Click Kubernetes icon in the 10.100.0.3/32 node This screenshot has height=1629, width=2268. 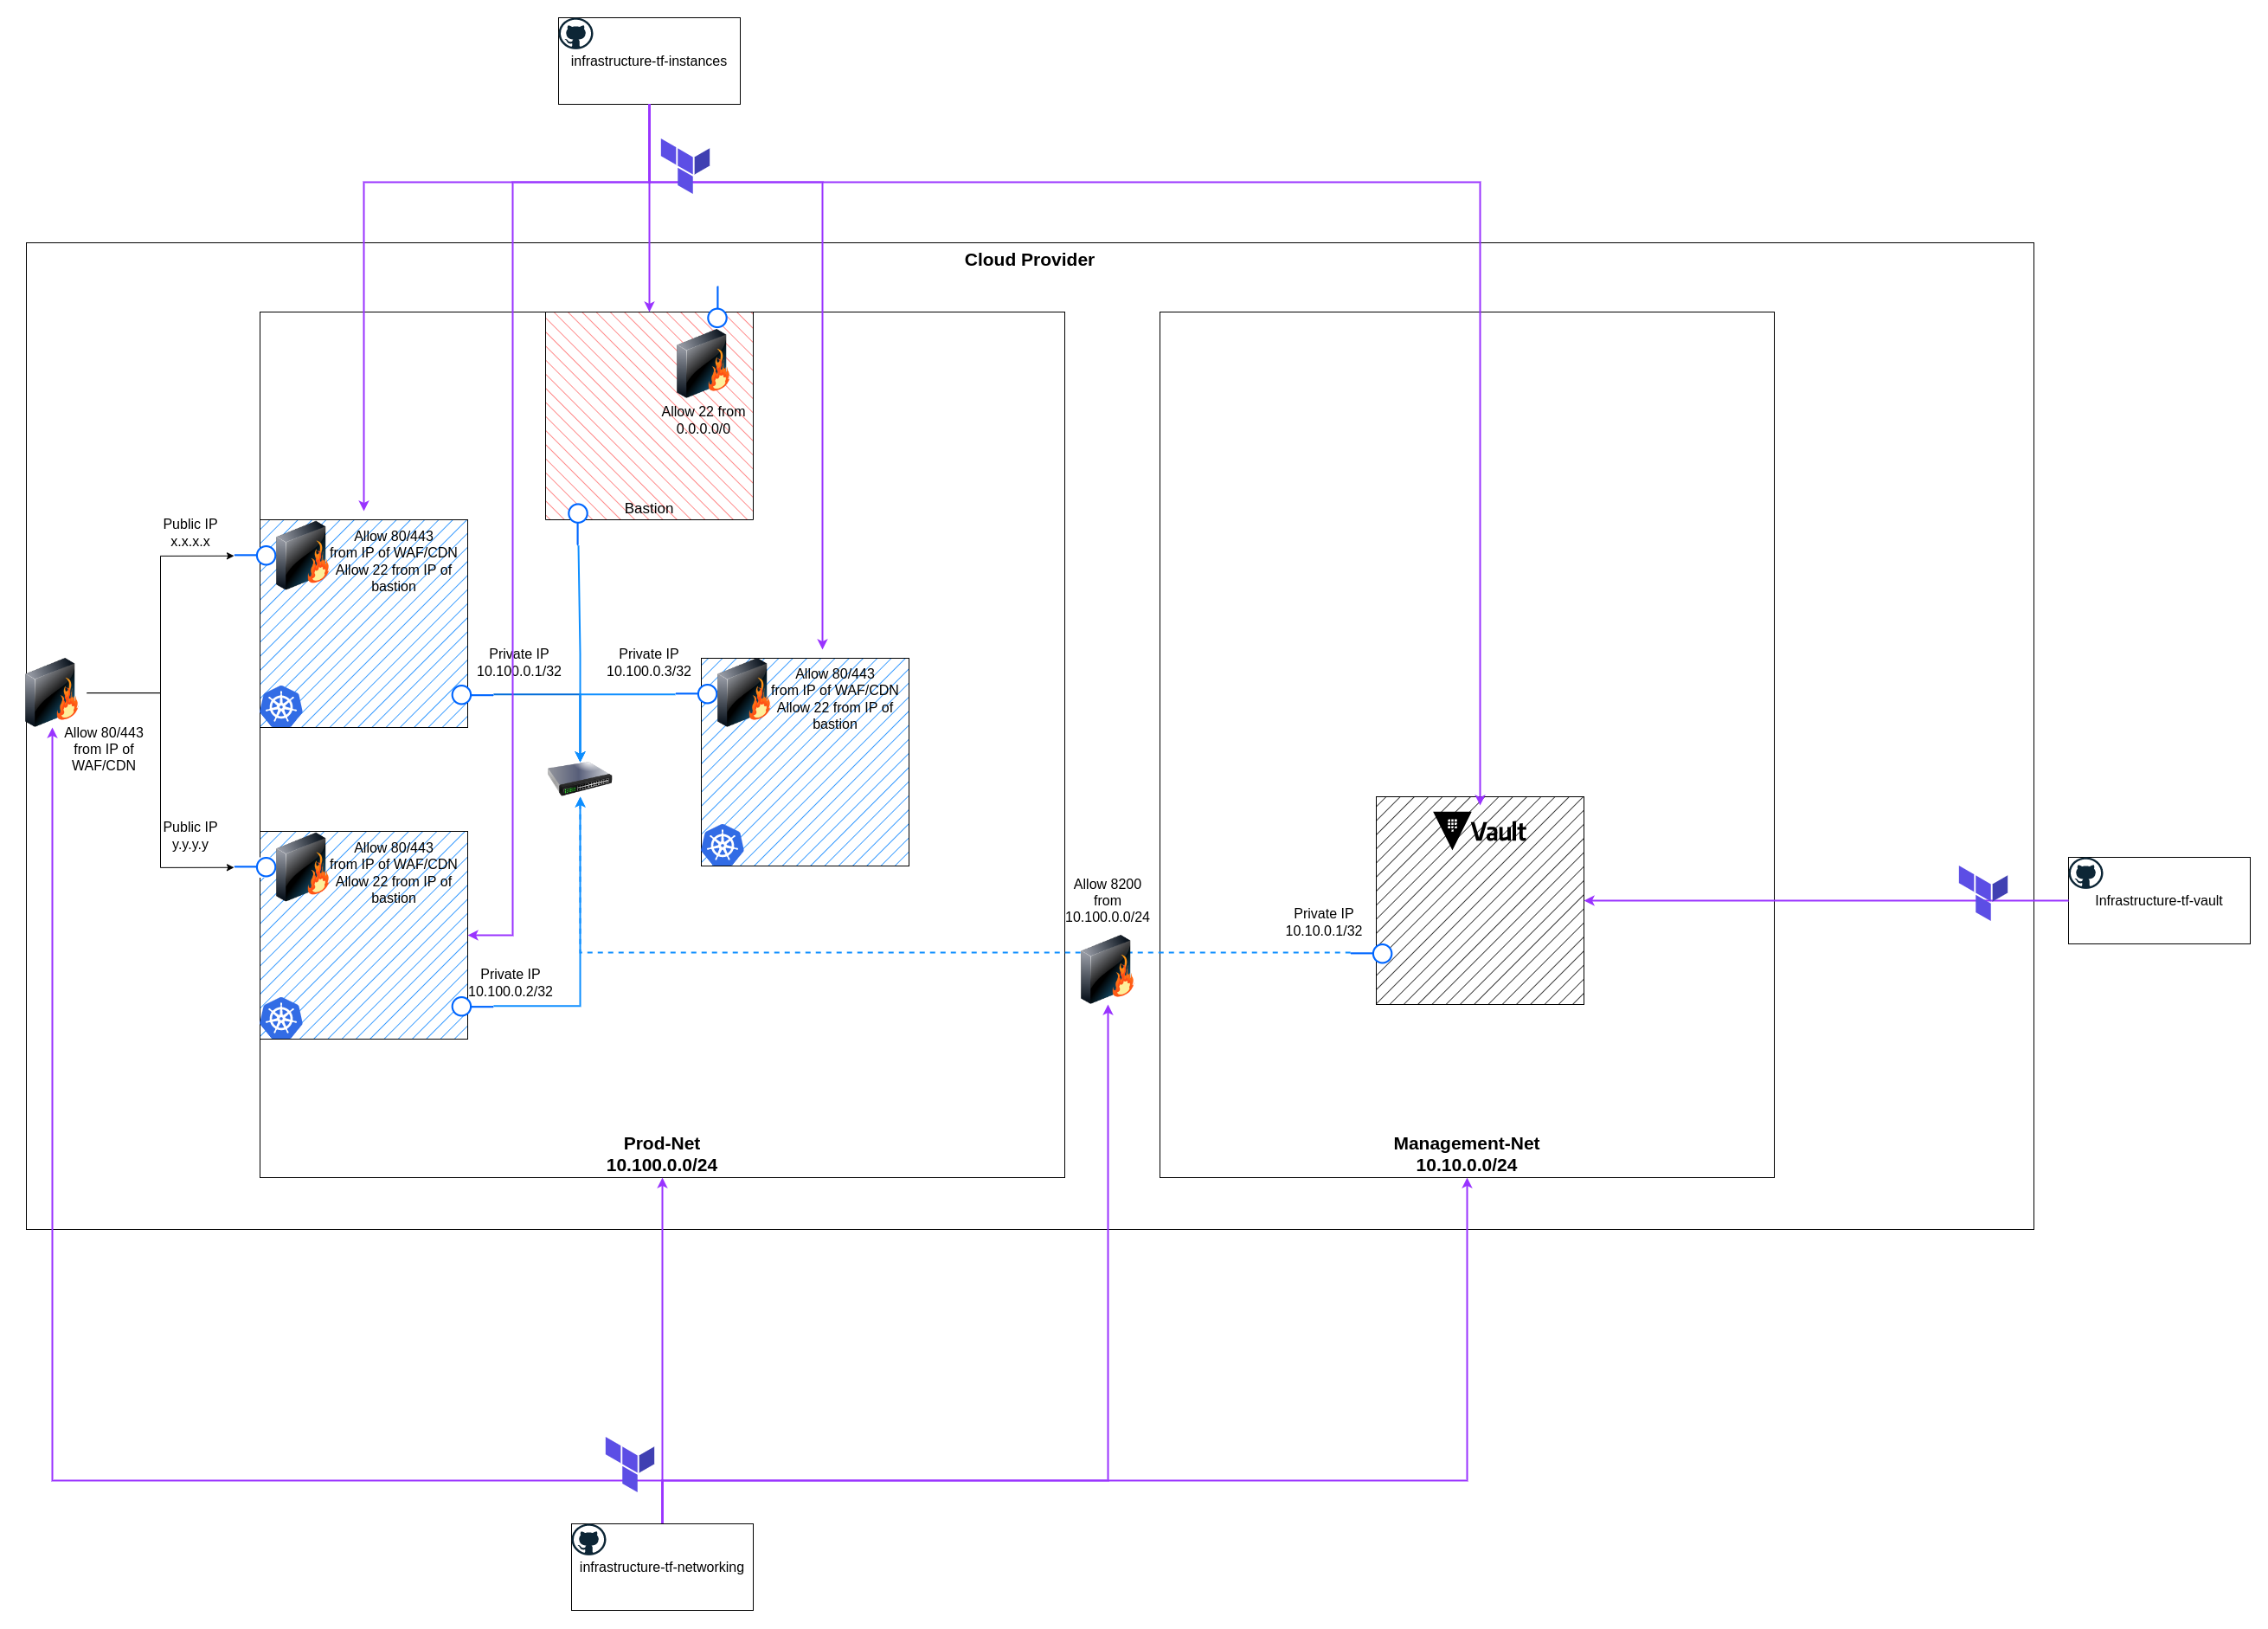click(x=722, y=845)
